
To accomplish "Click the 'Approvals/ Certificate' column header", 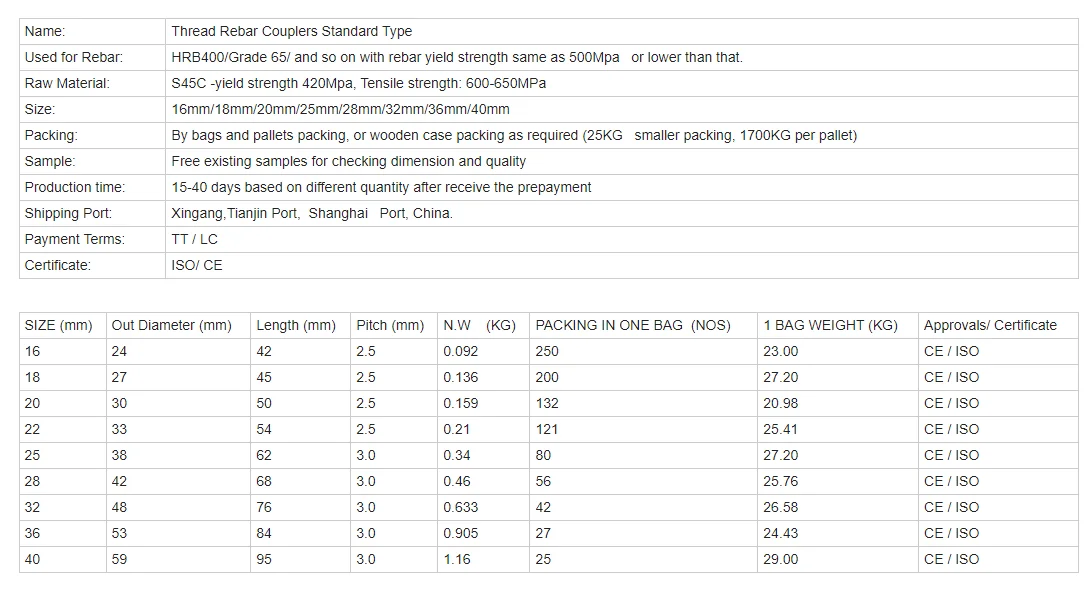I will (x=998, y=325).
